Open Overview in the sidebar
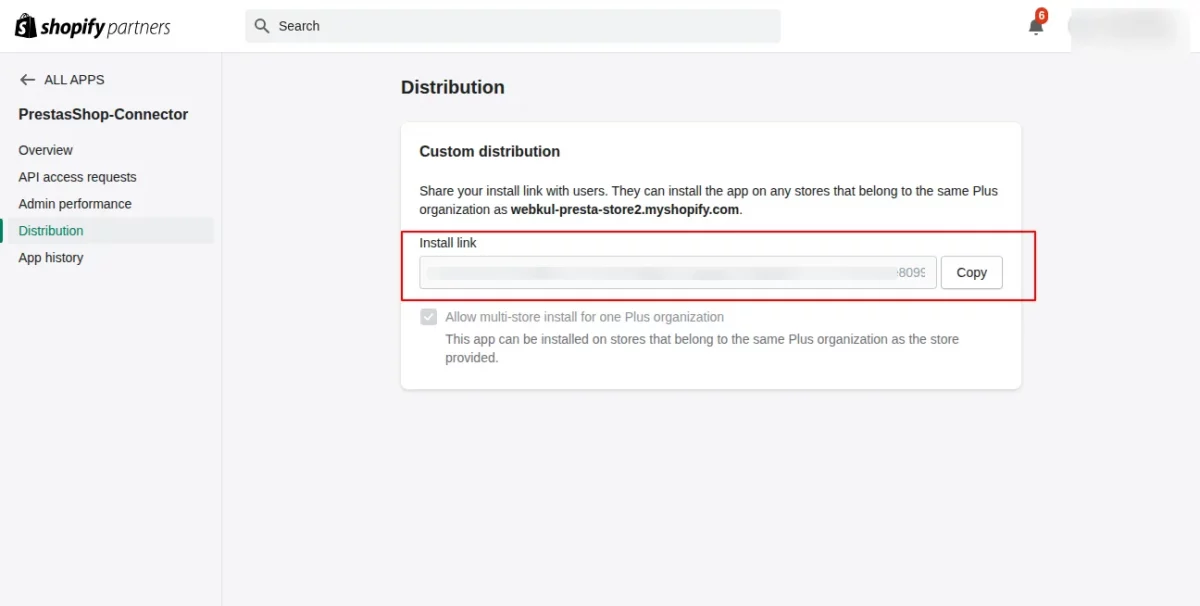The image size is (1200, 606). 46,150
